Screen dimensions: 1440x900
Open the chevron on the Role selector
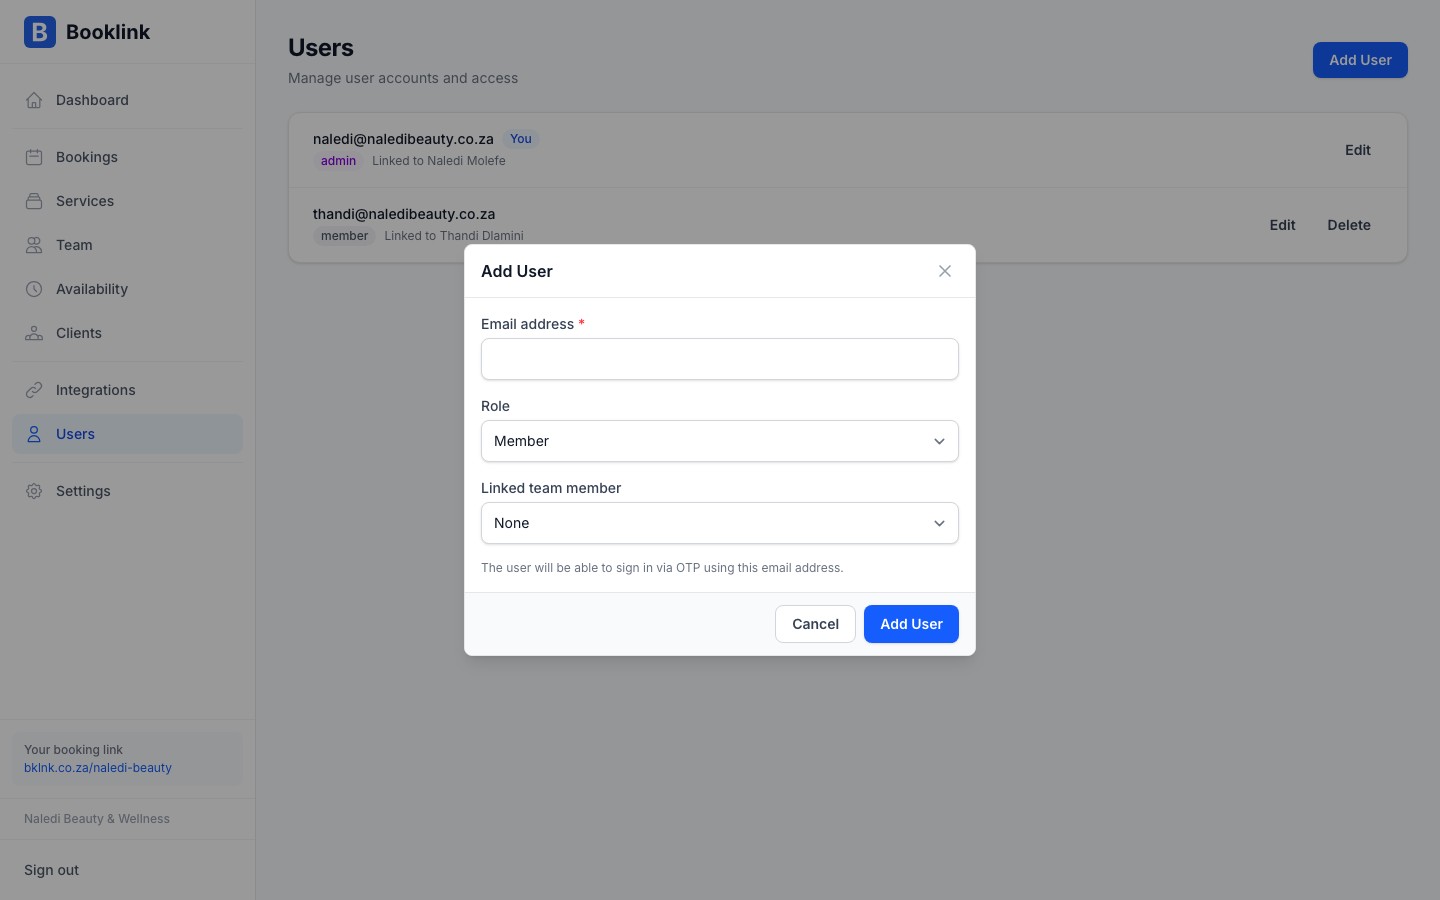[939, 441]
